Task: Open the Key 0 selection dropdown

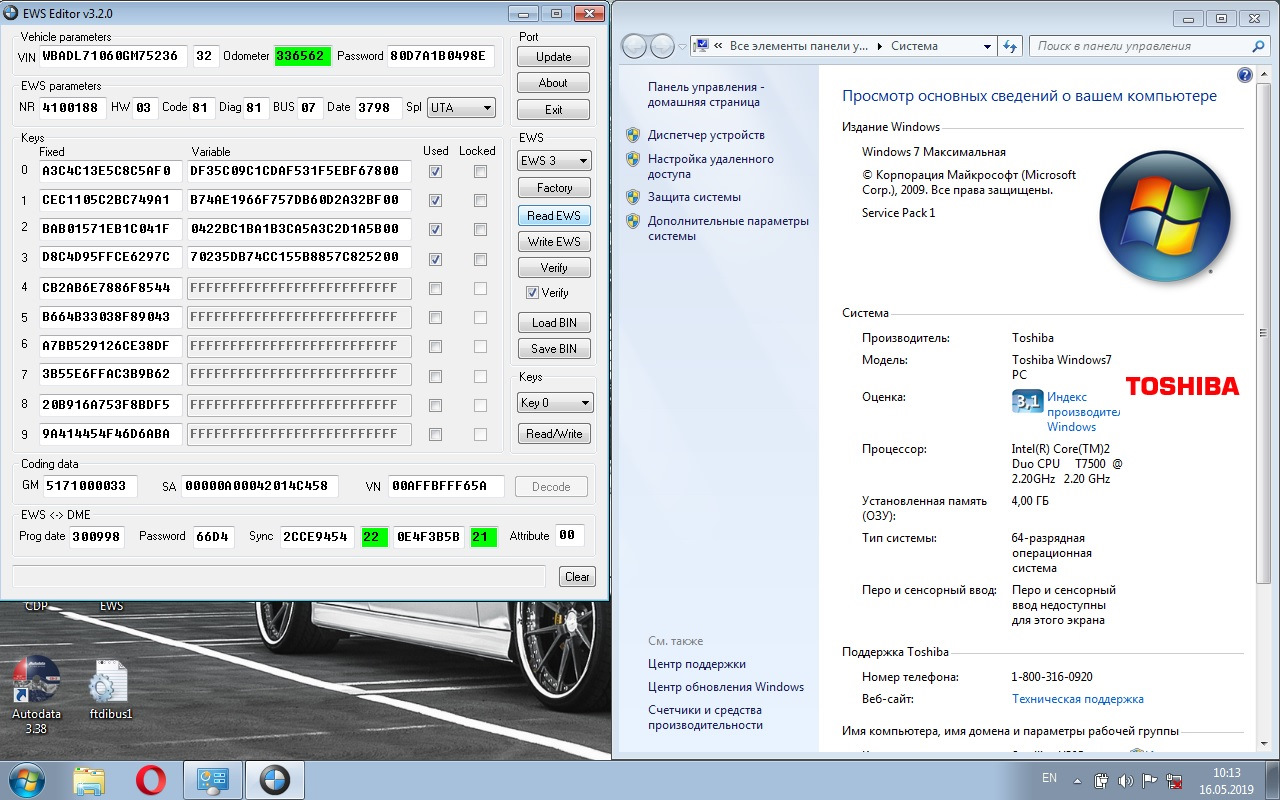Action: point(555,403)
